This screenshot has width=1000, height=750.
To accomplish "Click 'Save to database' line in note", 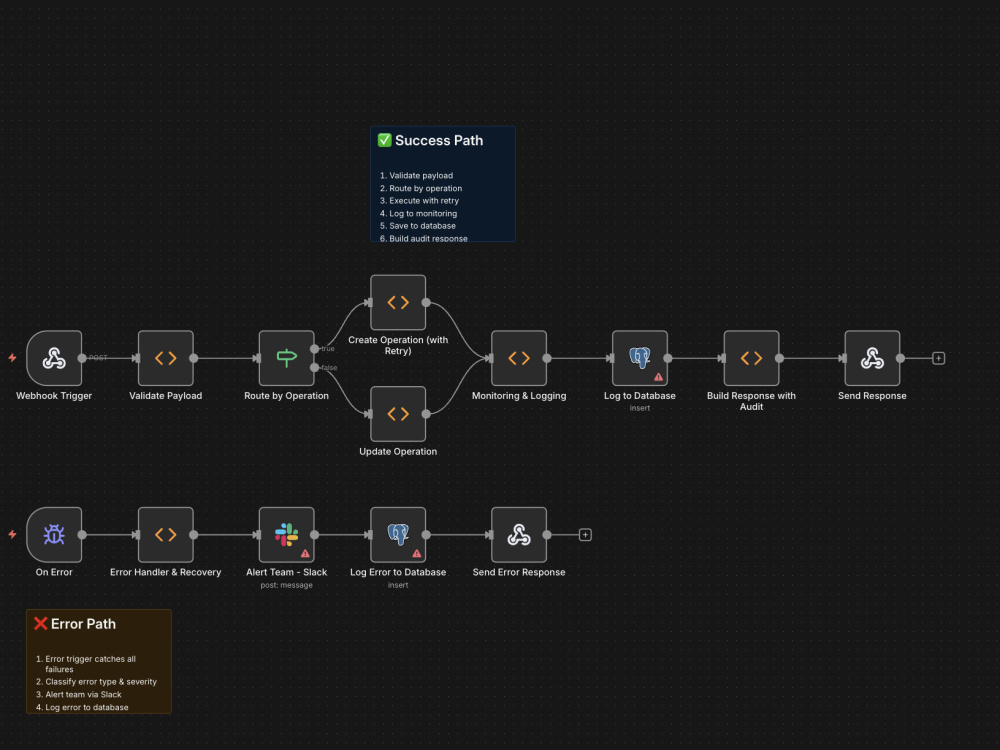I will tap(422, 226).
